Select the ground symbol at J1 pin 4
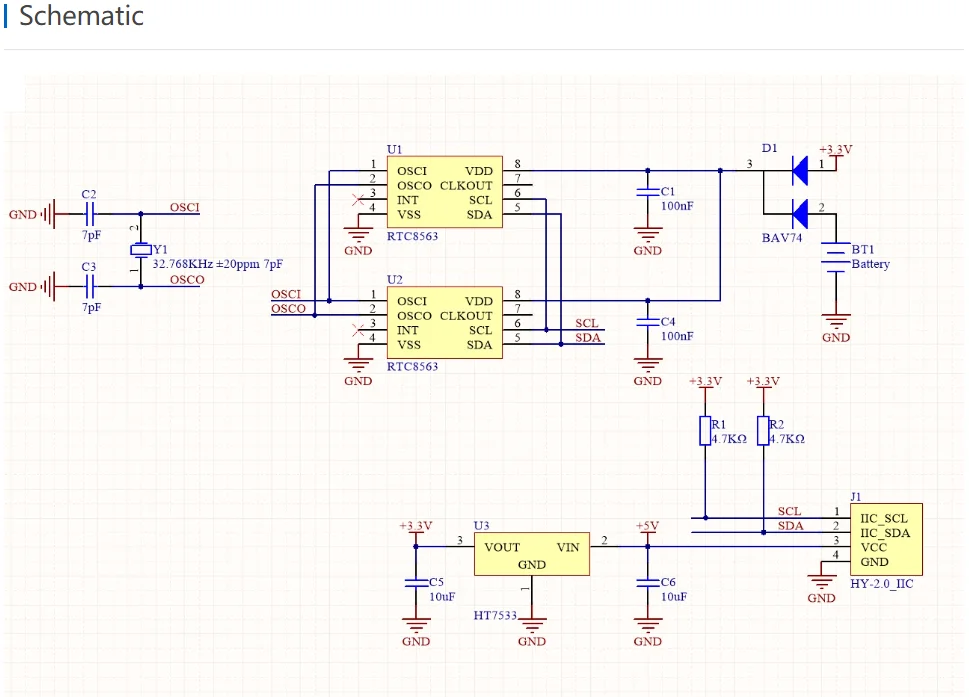The width and height of the screenshot is (969, 697). (x=821, y=583)
